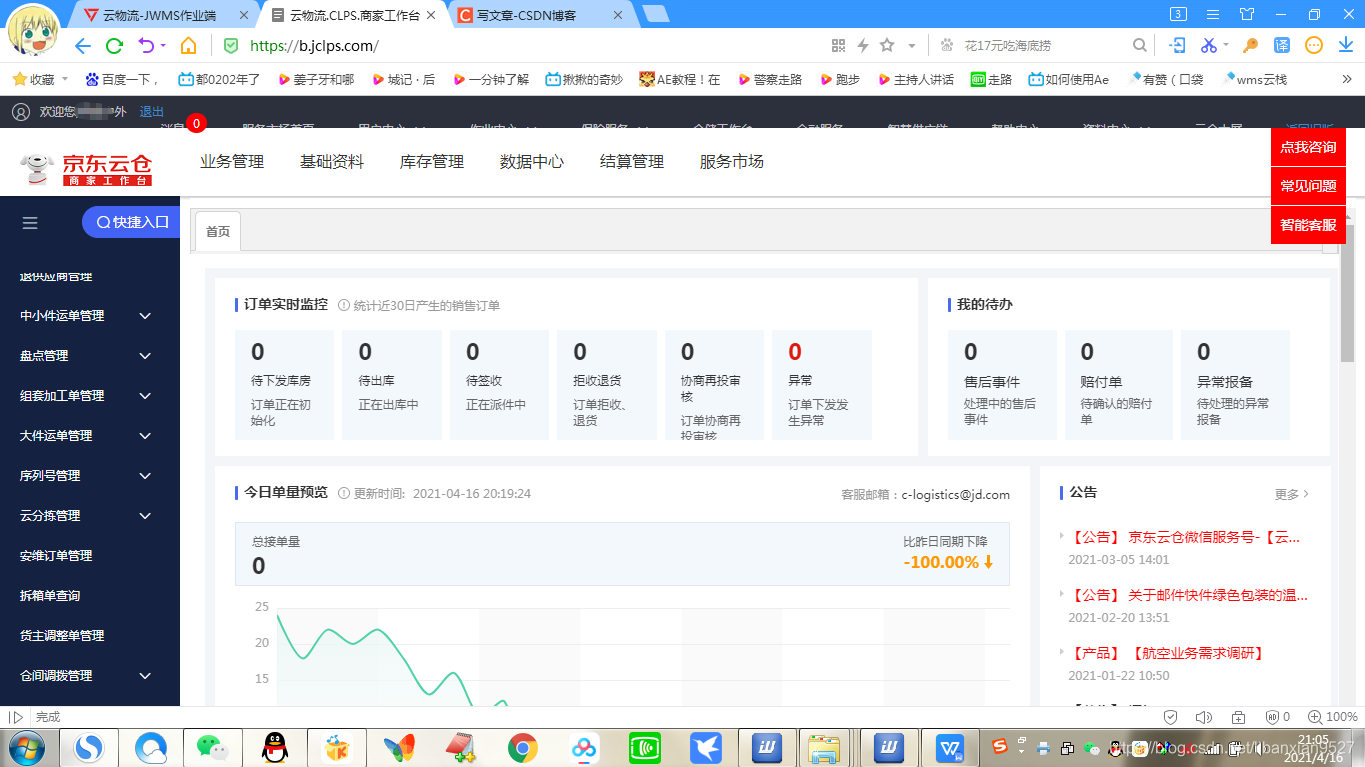
Task: Click the 100% zoom control in status bar
Action: [x=1334, y=717]
